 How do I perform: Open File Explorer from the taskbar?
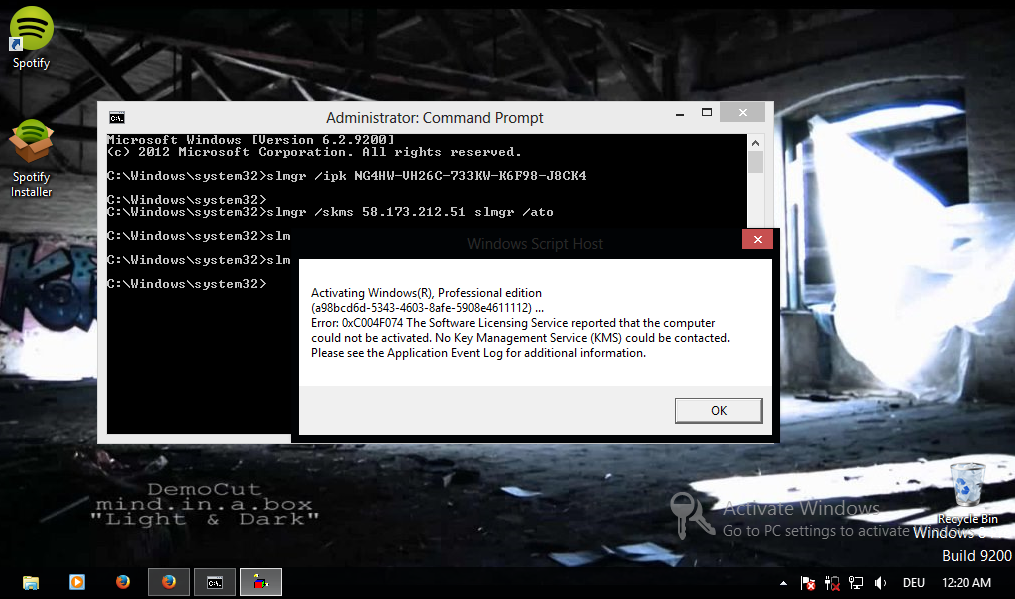point(31,582)
